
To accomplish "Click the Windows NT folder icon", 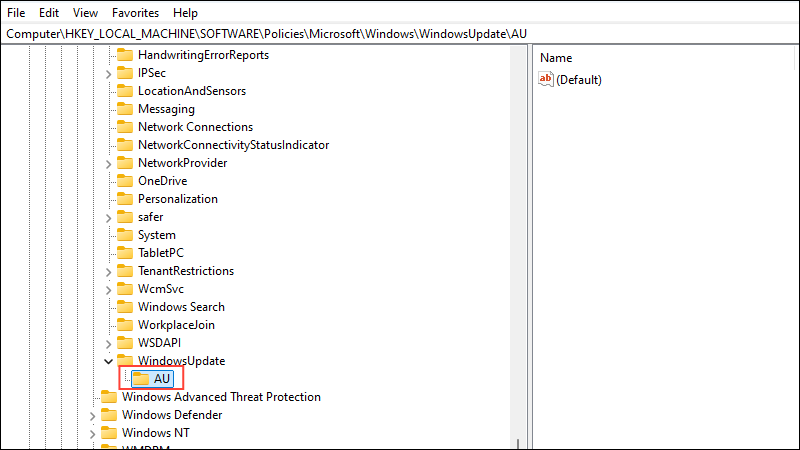I will click(109, 433).
